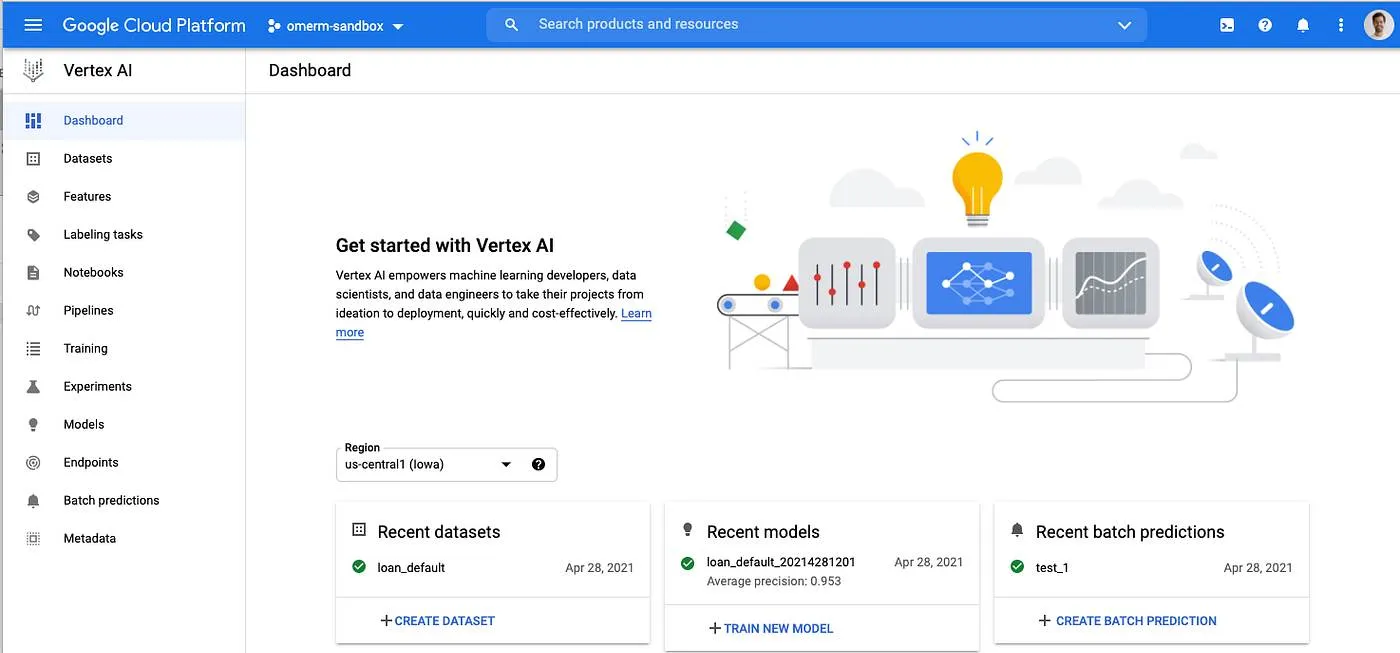
Task: Click the search products input field
Action: point(700,24)
